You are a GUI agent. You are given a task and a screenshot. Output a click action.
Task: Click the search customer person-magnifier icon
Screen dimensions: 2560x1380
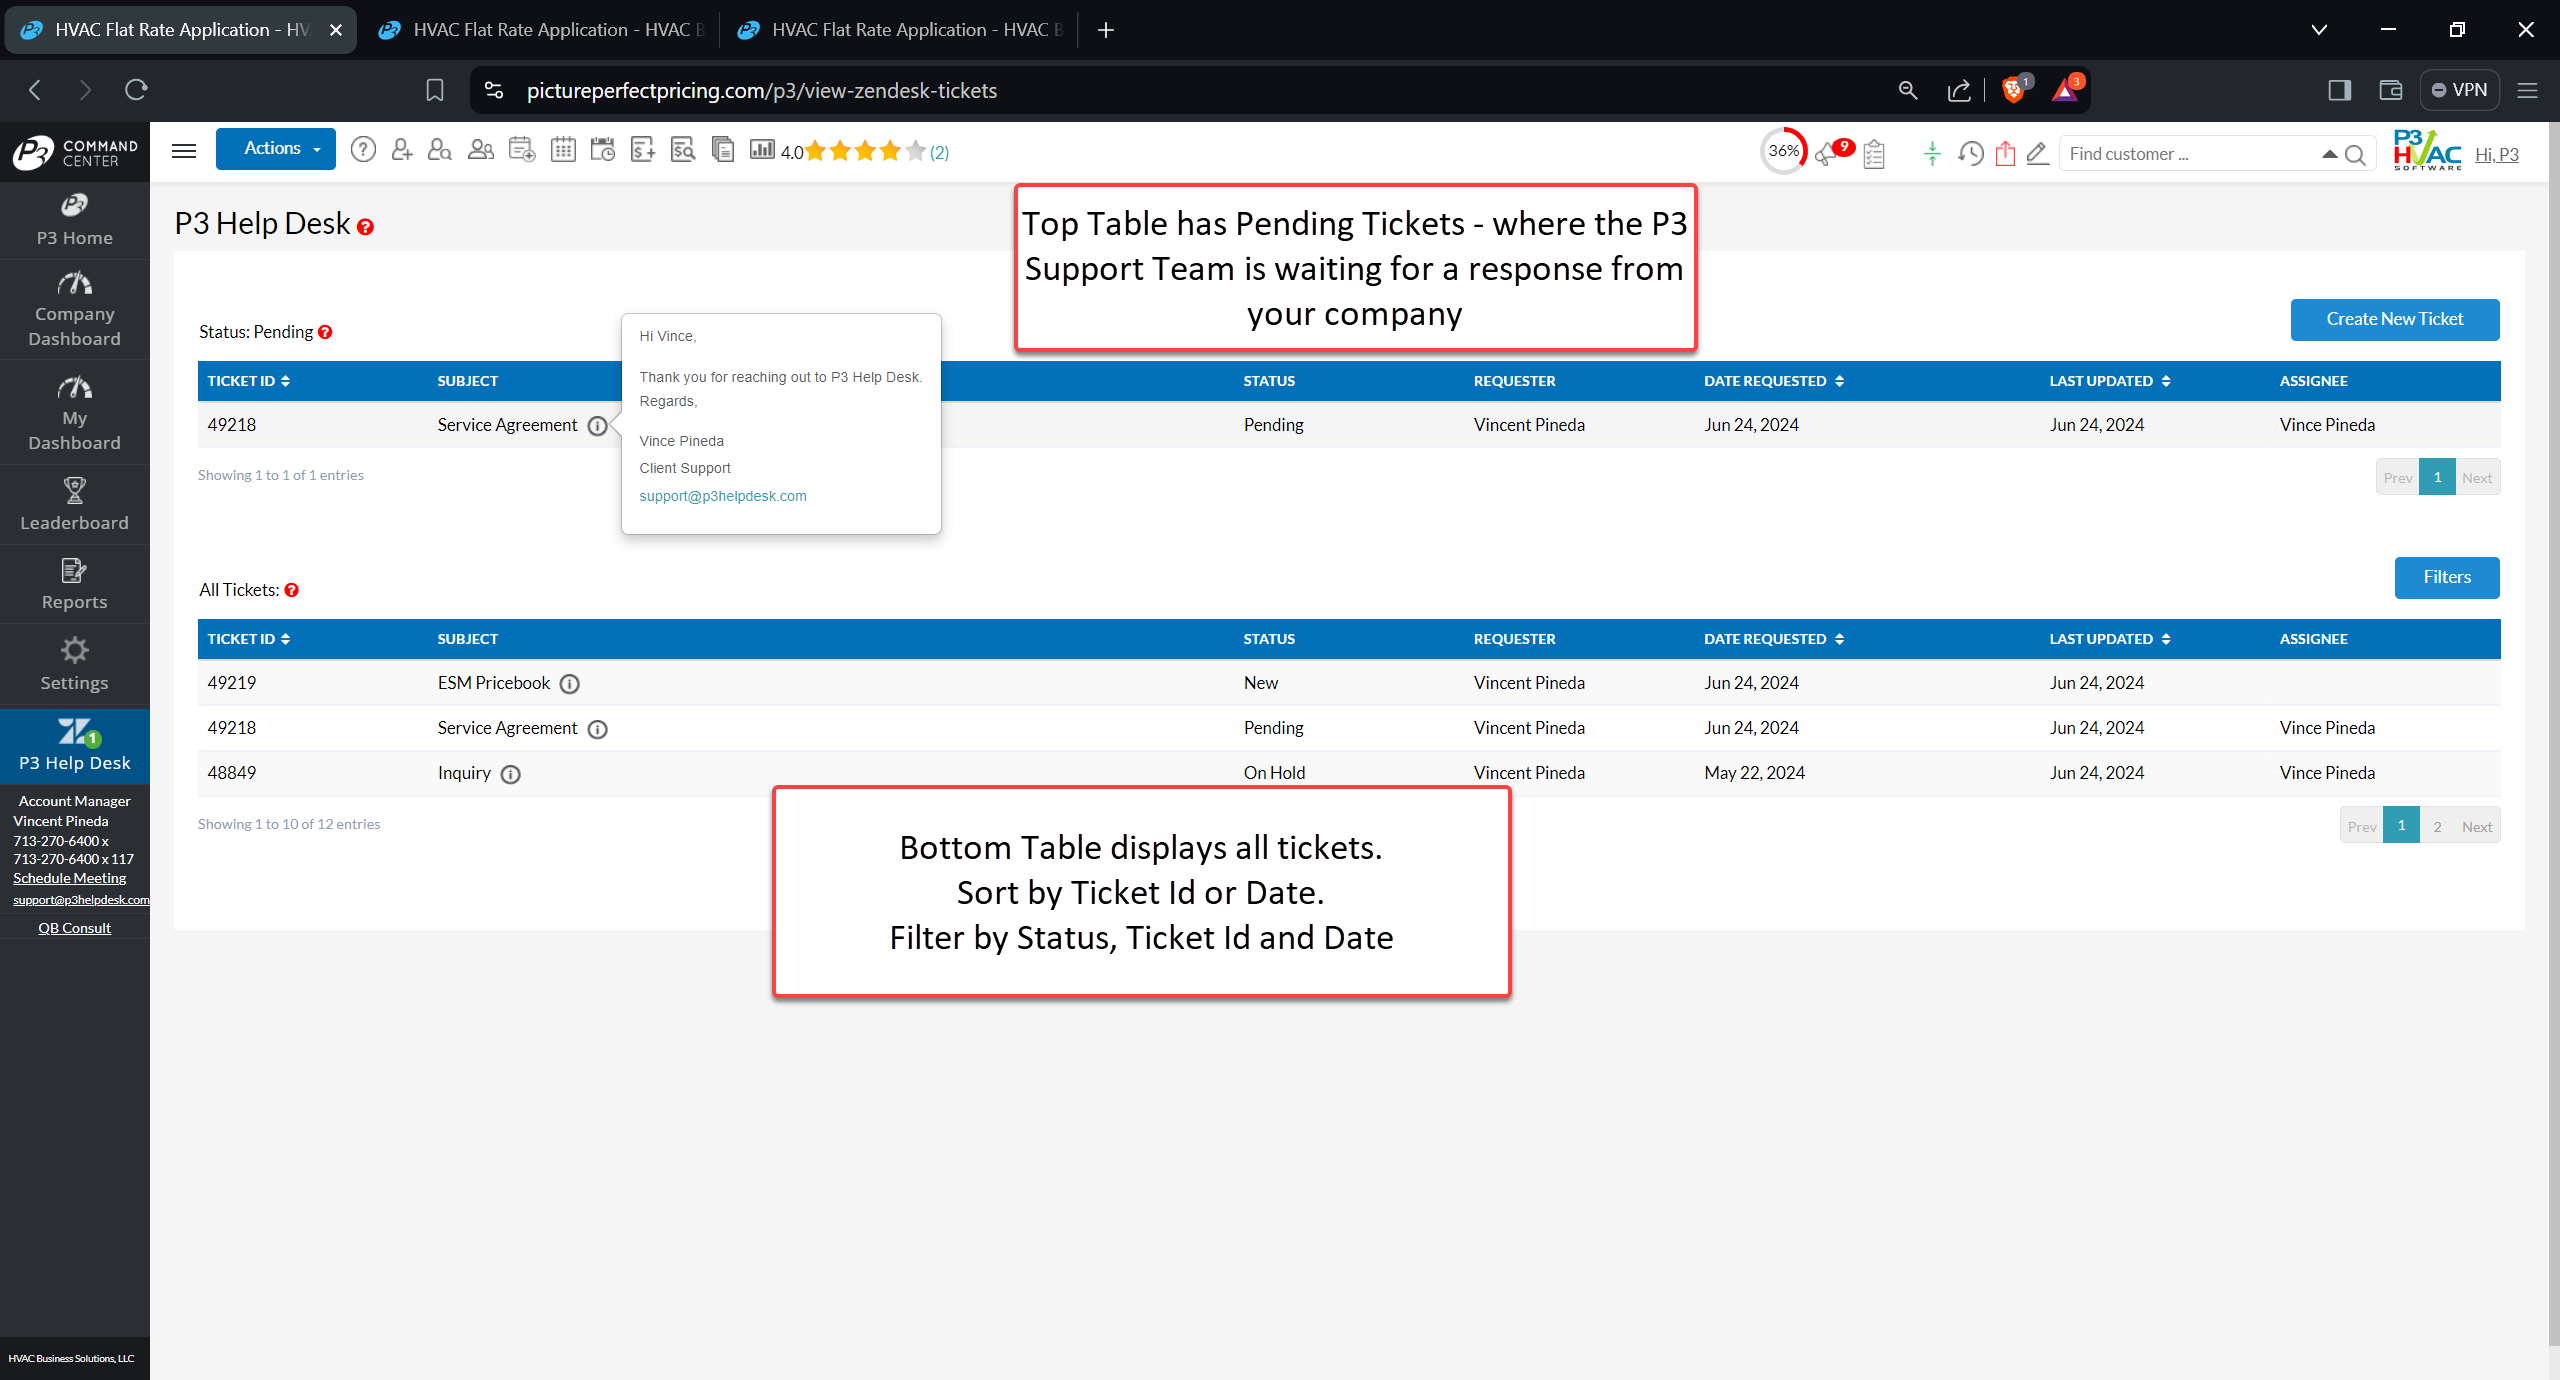tap(439, 150)
